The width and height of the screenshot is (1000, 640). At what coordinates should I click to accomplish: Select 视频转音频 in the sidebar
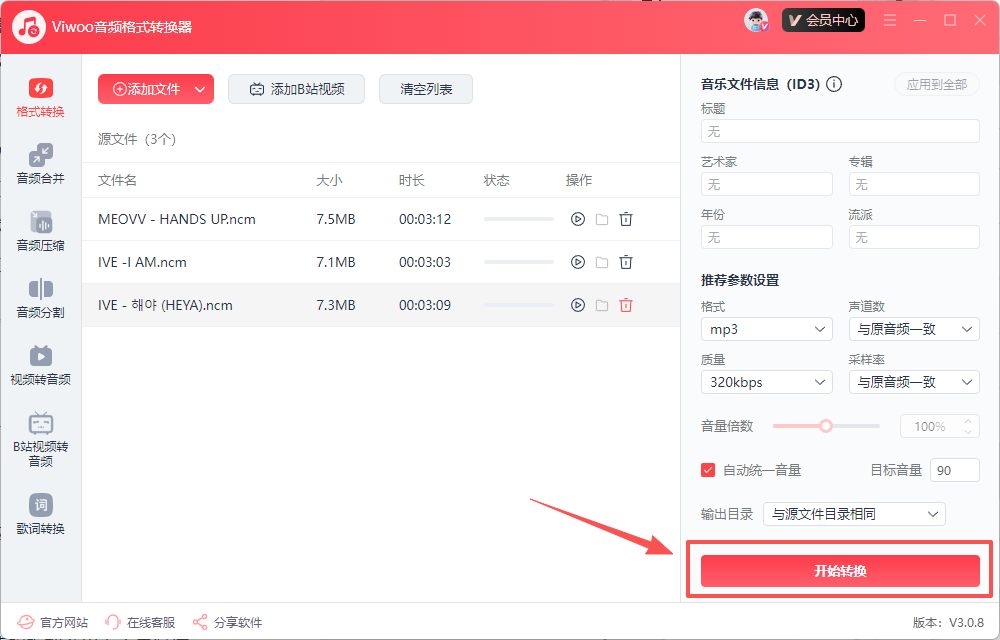(40, 364)
